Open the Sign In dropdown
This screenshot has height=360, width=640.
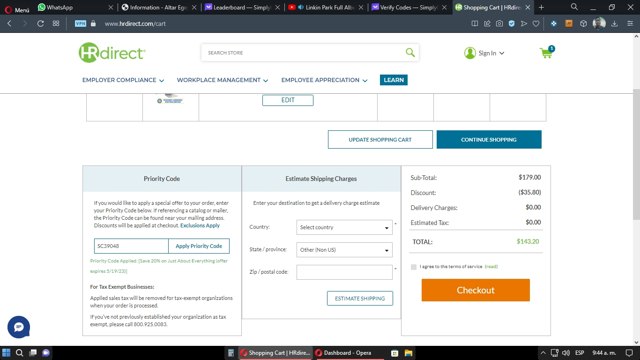click(491, 53)
